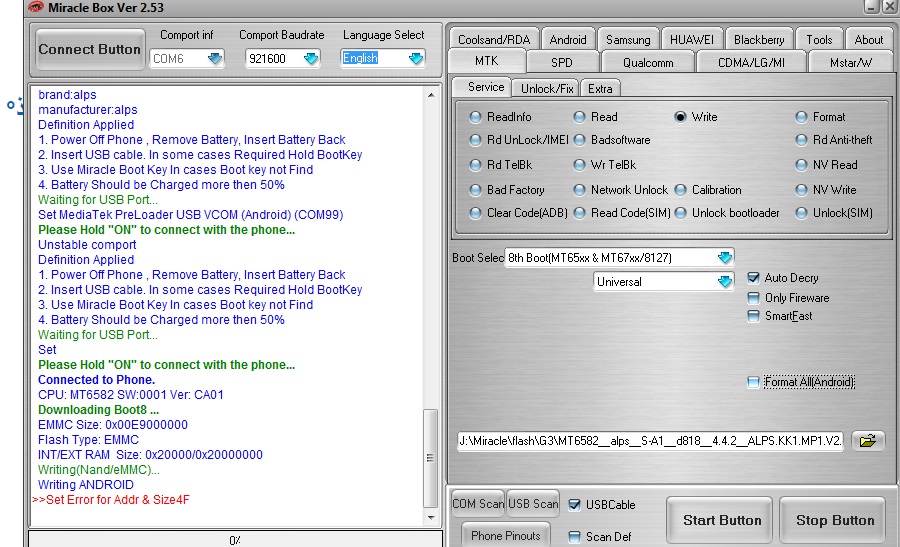Click the Miracle Box eye logo icon

[x=36, y=7]
